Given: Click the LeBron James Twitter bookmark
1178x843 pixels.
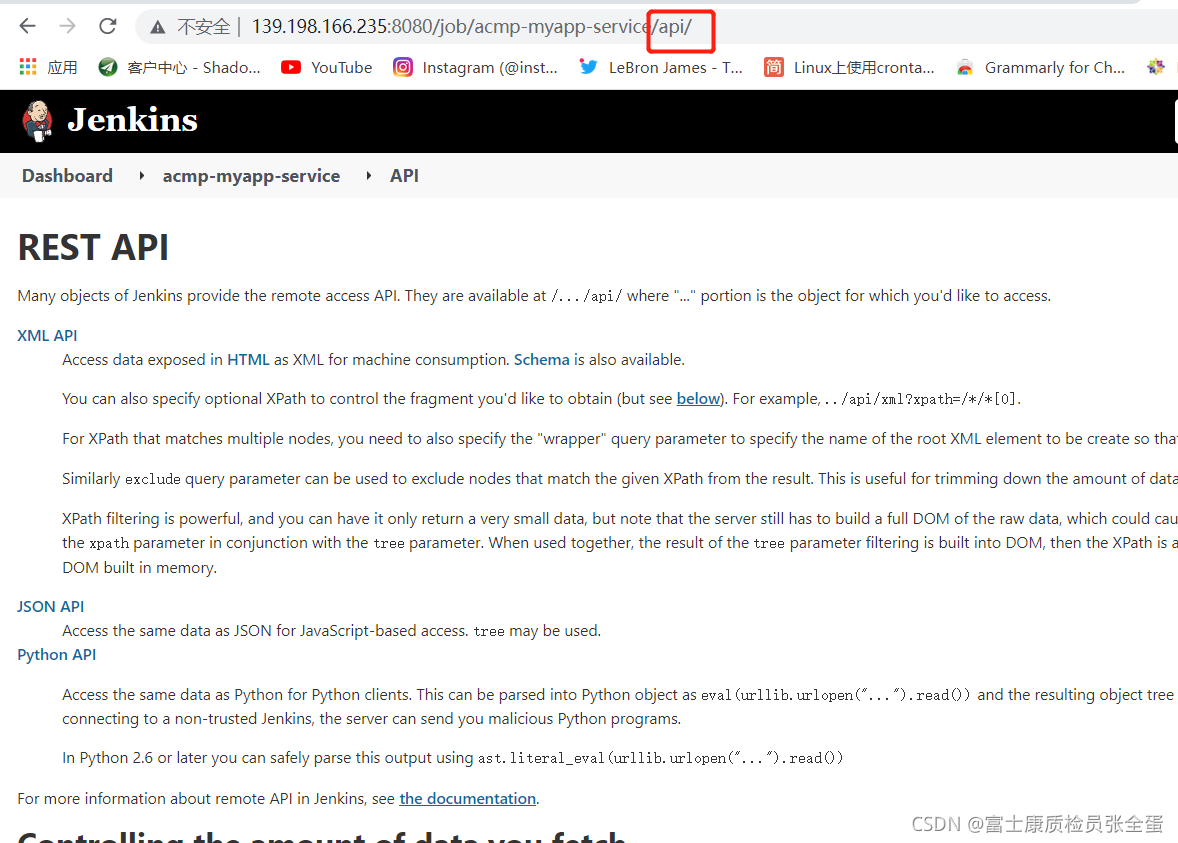Looking at the screenshot, I should (x=660, y=67).
